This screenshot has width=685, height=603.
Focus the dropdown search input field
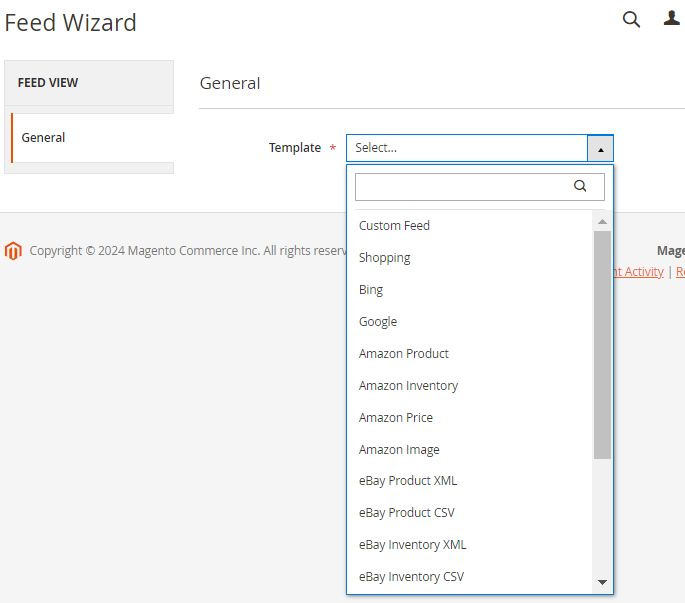(x=480, y=187)
